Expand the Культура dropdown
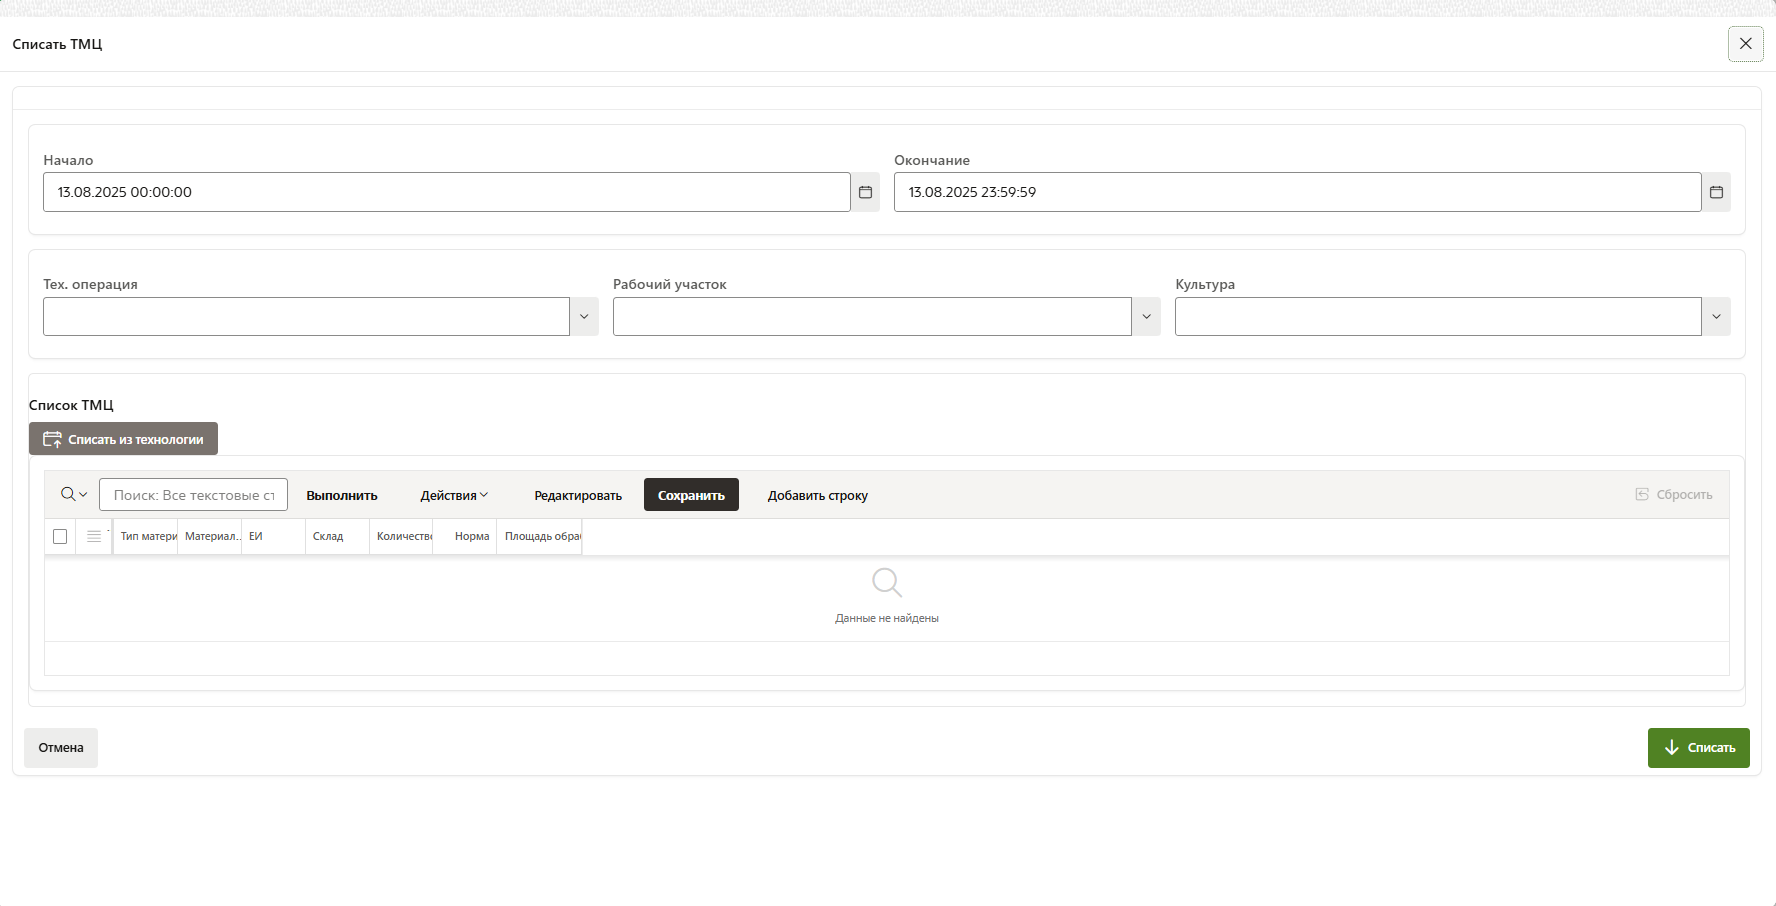This screenshot has height=906, width=1776. pyautogui.click(x=1716, y=317)
